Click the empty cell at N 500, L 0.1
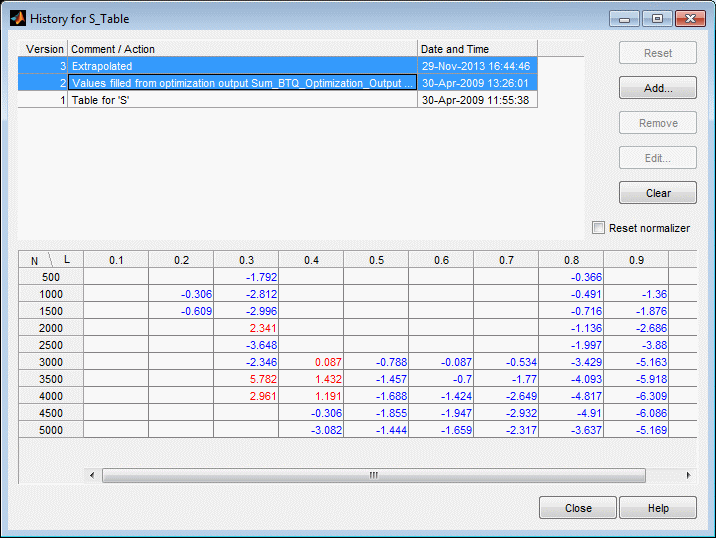716x538 pixels. coord(116,277)
